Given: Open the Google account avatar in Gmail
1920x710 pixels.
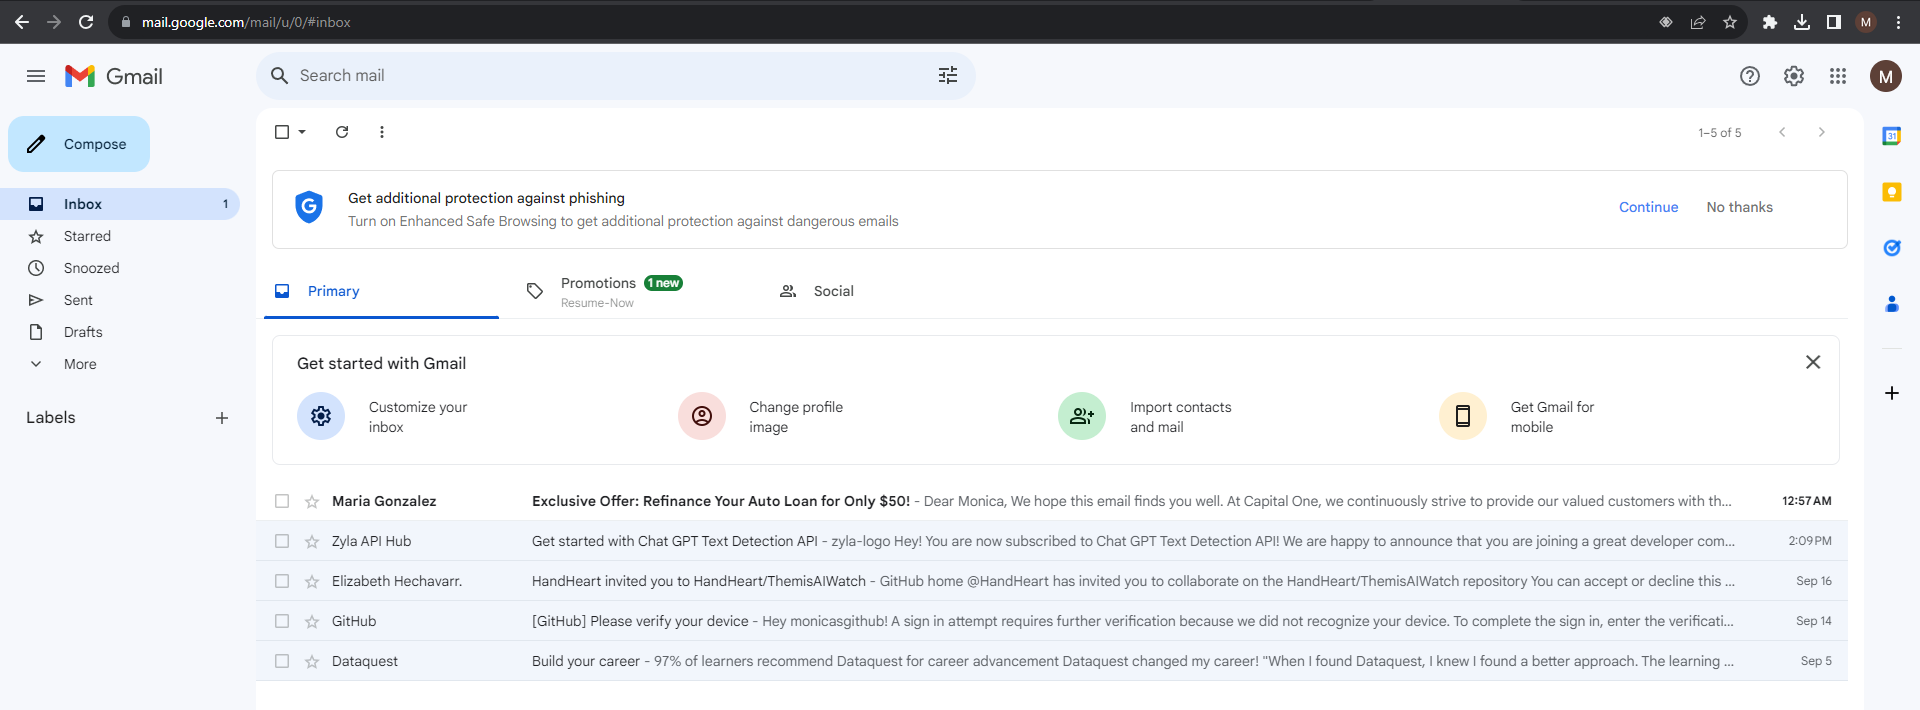Looking at the screenshot, I should click(1886, 76).
